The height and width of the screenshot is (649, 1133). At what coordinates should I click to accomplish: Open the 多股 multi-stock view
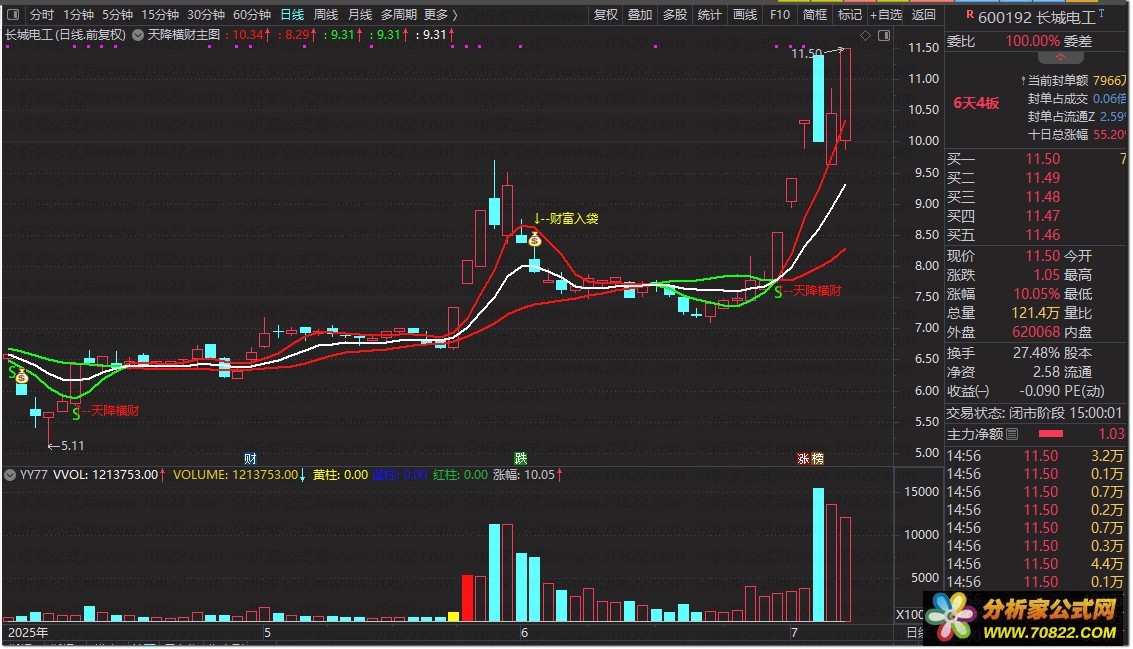point(675,14)
